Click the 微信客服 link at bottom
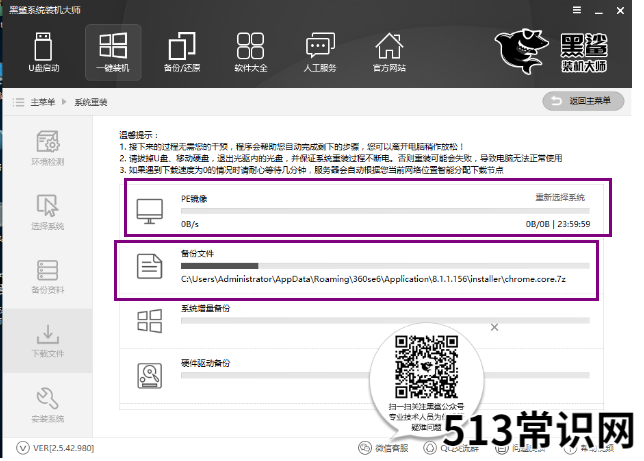This screenshot has height=461, width=644. click(383, 448)
